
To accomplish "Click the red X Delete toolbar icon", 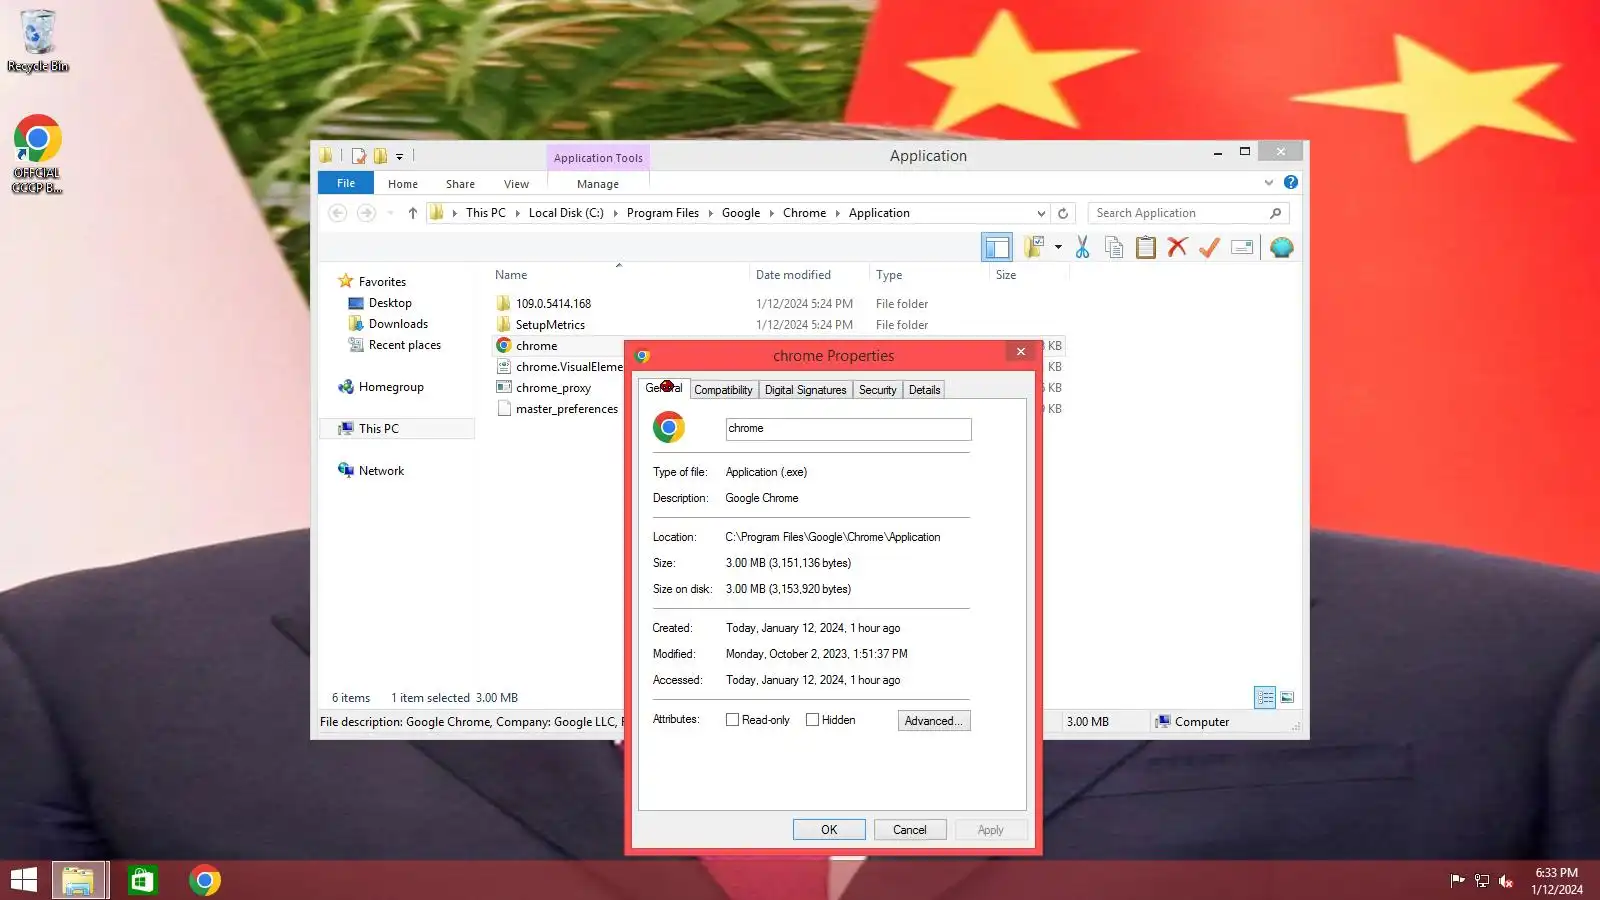I will 1177,247.
